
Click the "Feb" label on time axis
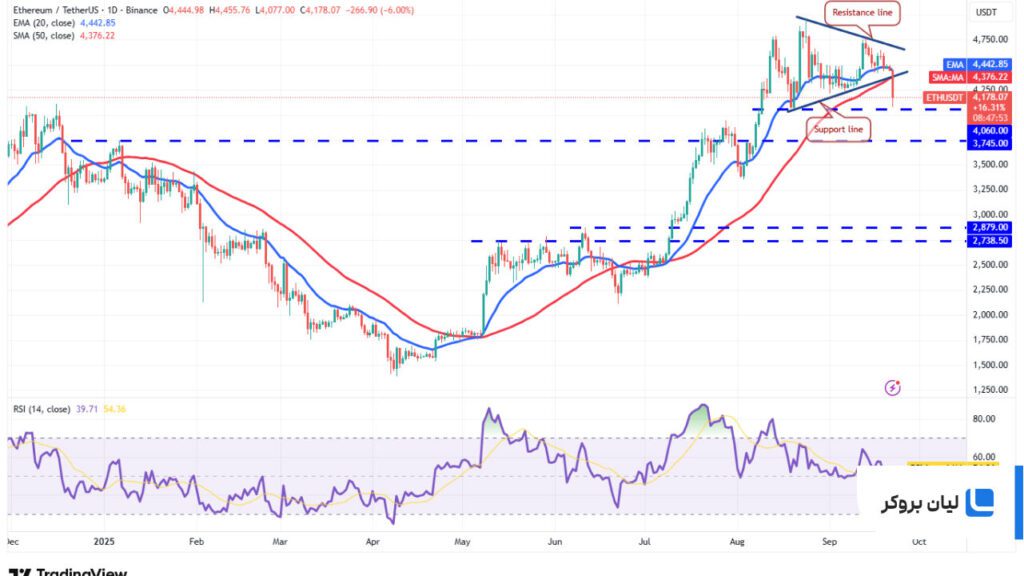coord(197,542)
